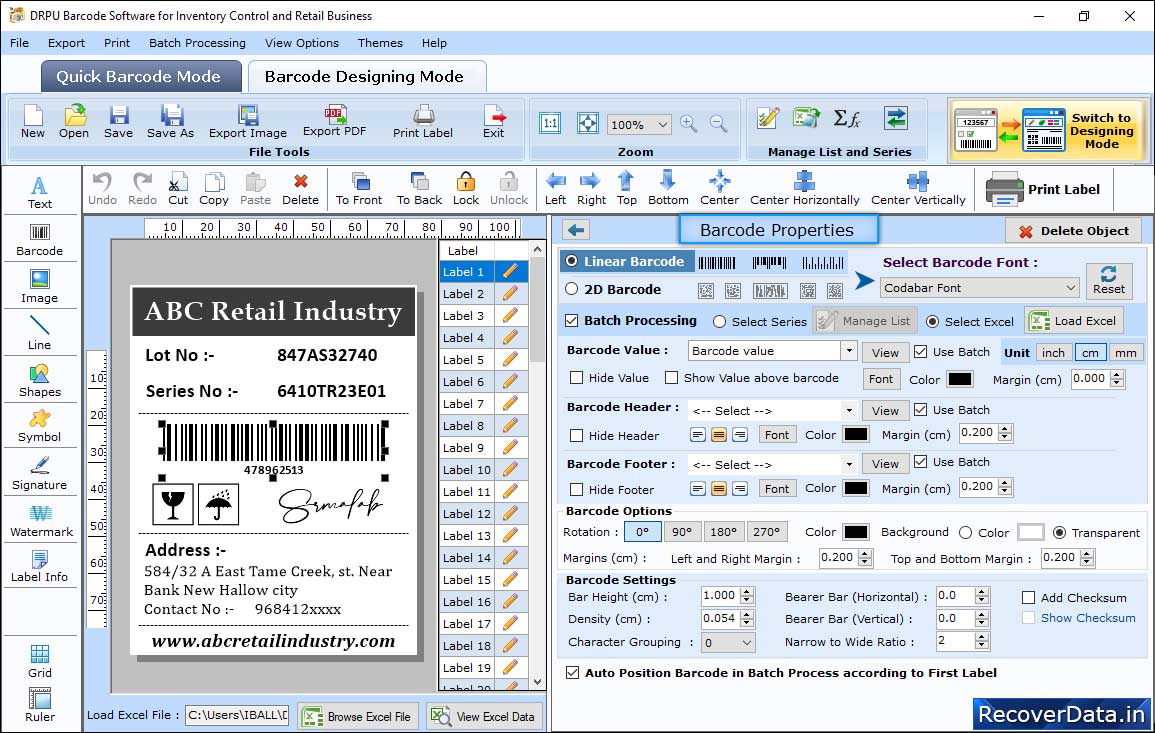Insert a Watermark
Viewport: 1155px width, 733px height.
click(41, 521)
